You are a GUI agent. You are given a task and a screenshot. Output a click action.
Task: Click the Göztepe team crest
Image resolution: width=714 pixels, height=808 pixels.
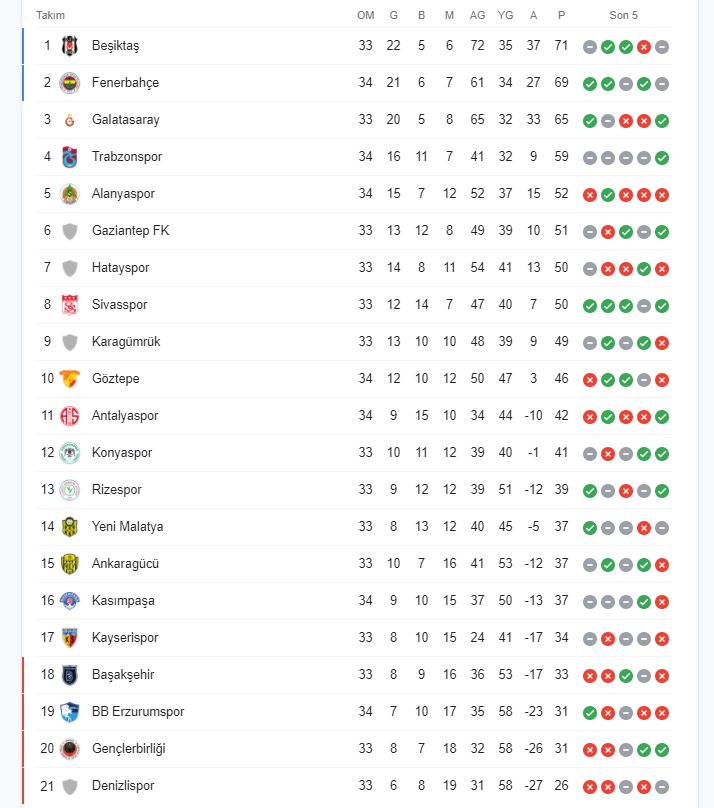click(70, 379)
